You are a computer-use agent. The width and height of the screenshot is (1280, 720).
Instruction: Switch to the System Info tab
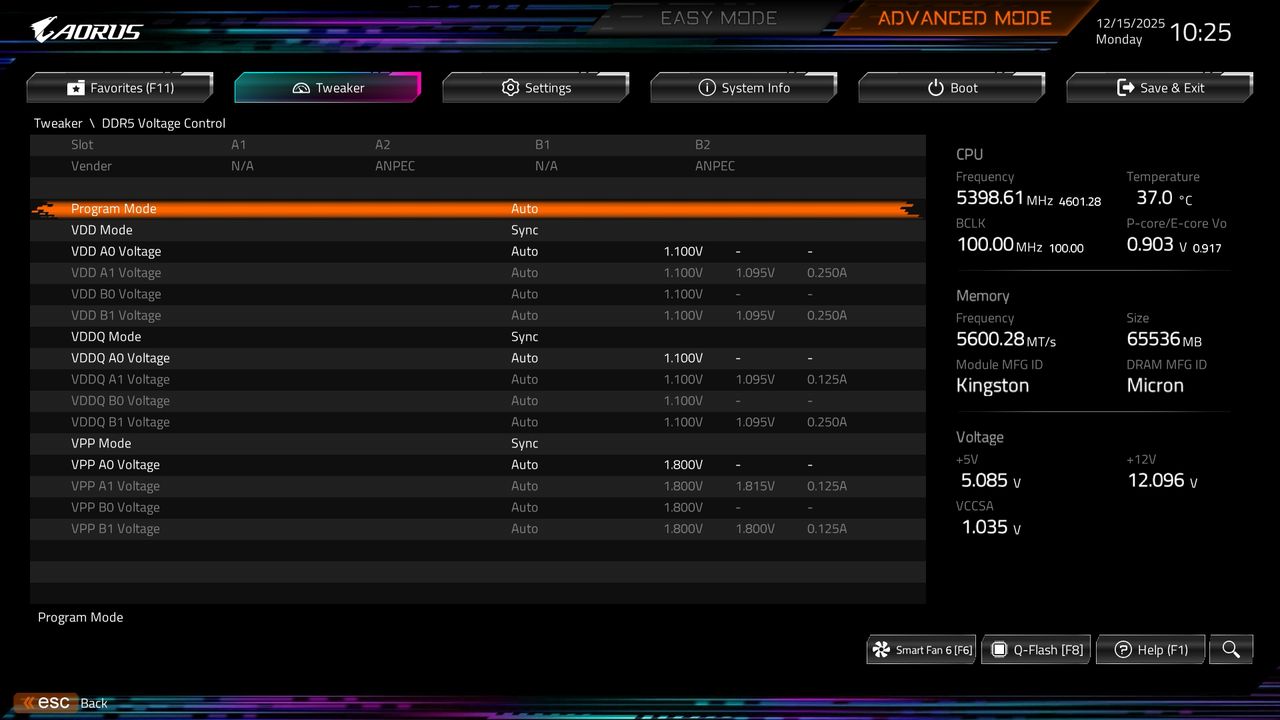click(744, 87)
